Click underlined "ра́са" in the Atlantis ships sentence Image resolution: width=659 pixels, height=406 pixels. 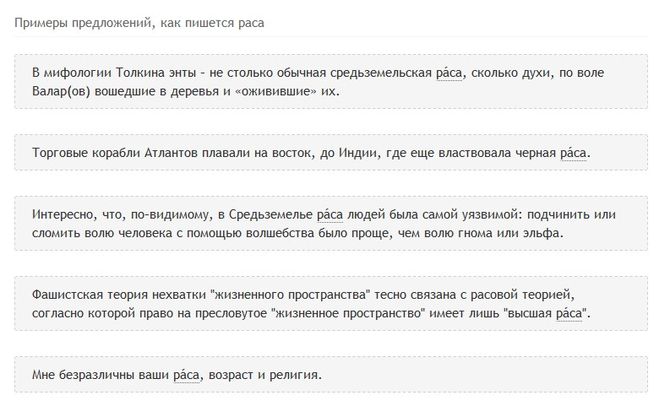pyautogui.click(x=573, y=153)
